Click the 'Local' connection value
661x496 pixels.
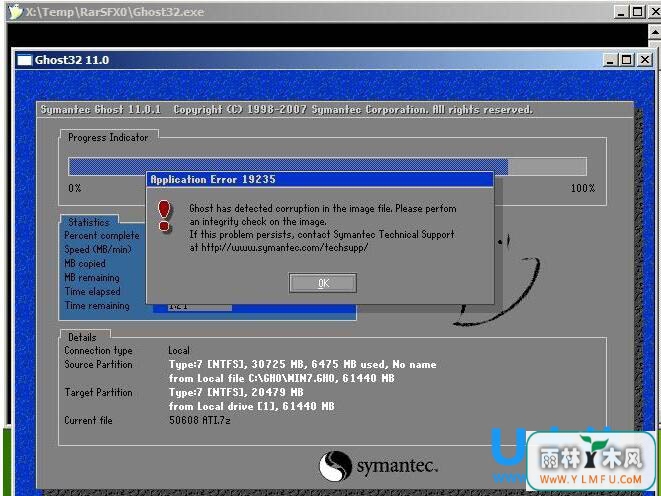pyautogui.click(x=179, y=351)
